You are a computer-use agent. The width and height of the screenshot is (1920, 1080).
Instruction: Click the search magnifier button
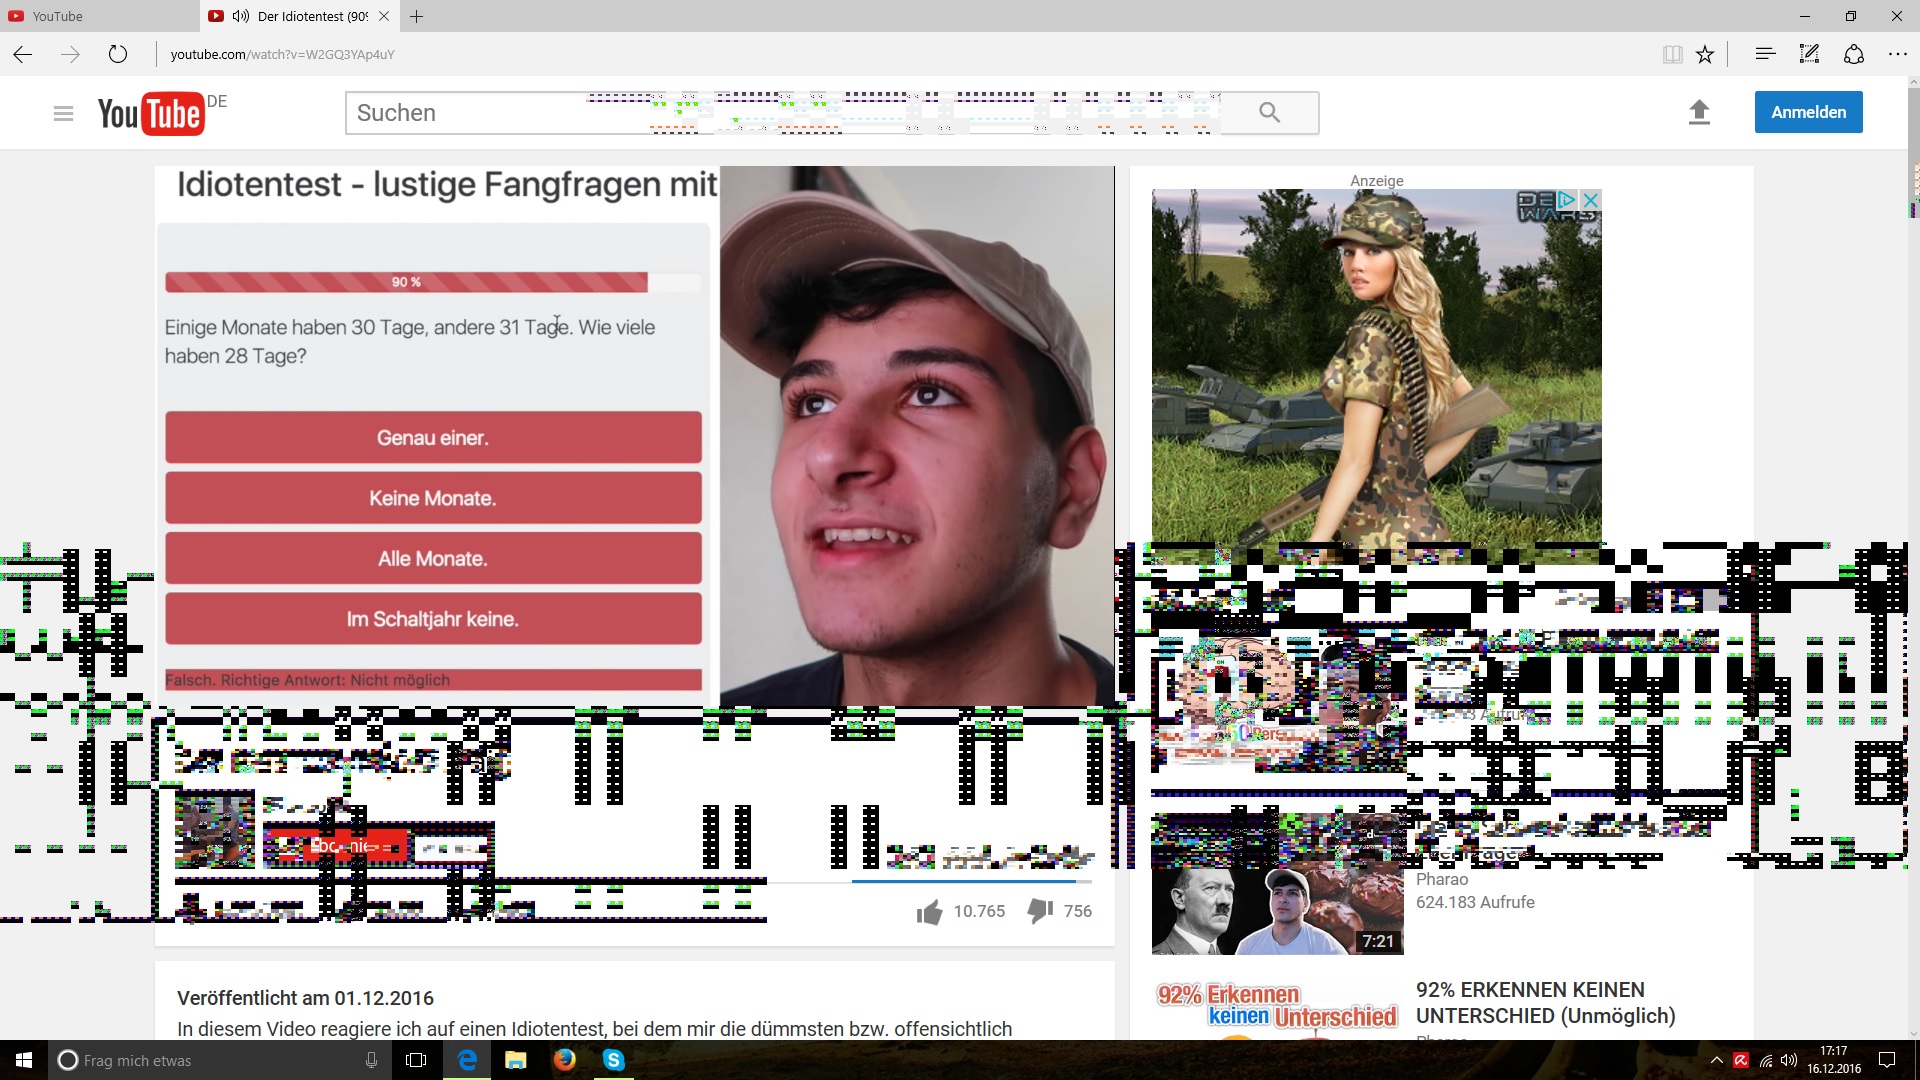1269,113
